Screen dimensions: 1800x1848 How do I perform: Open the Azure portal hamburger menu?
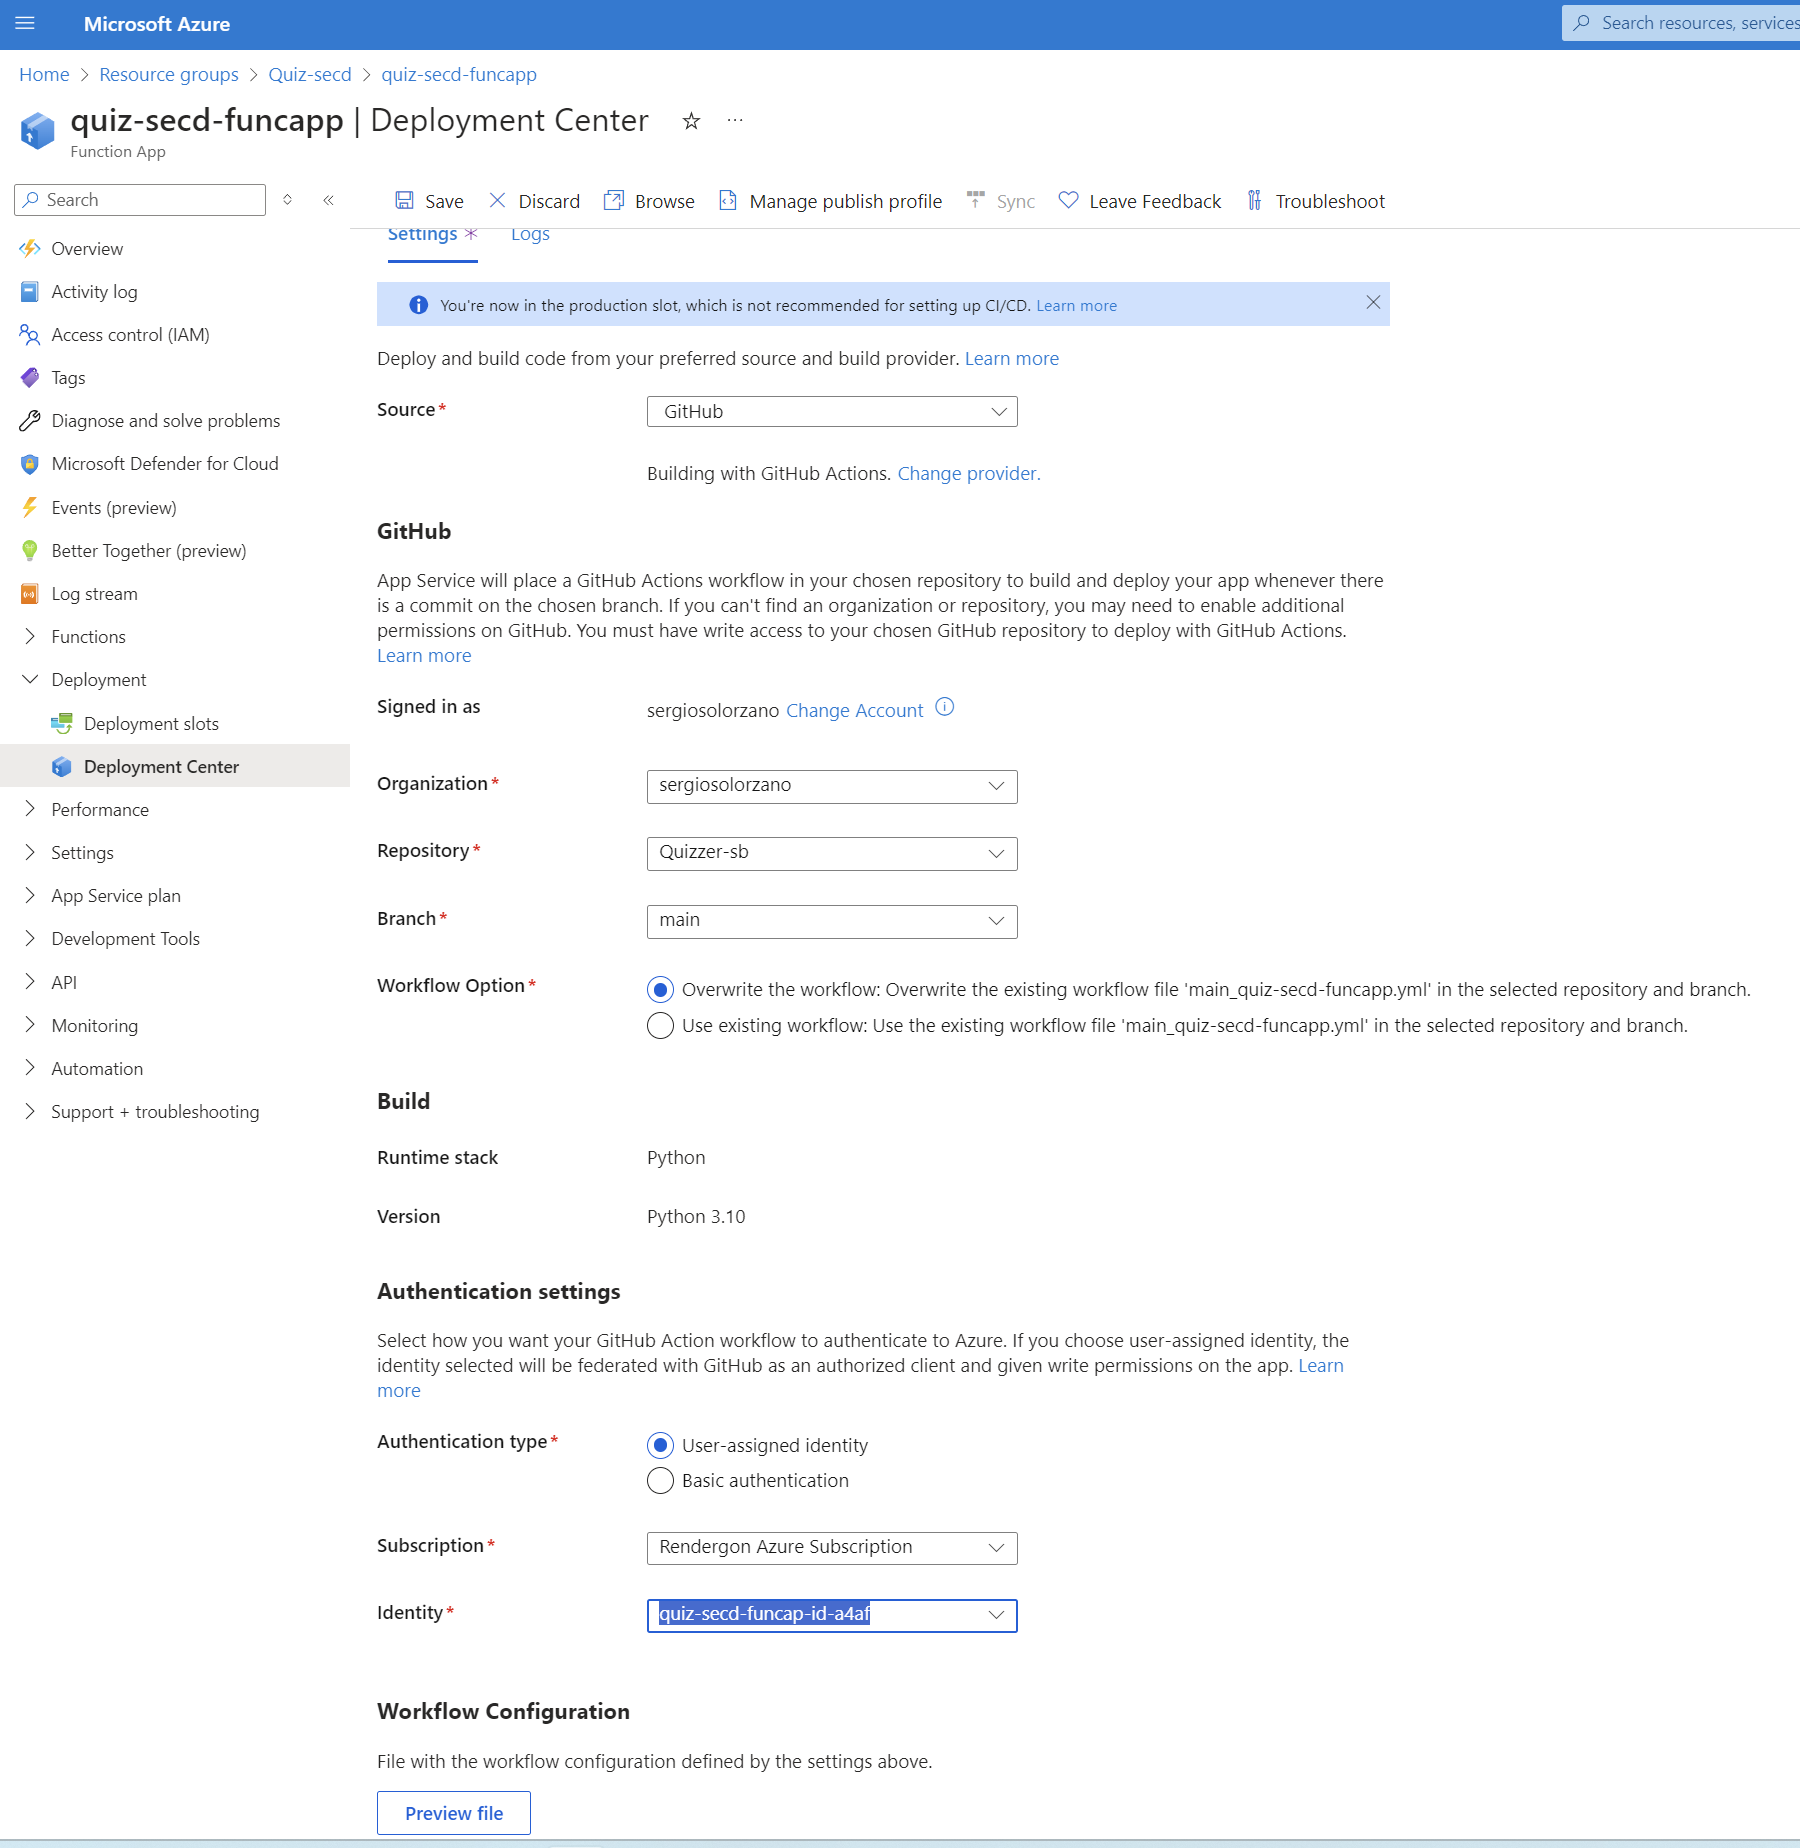pos(25,23)
